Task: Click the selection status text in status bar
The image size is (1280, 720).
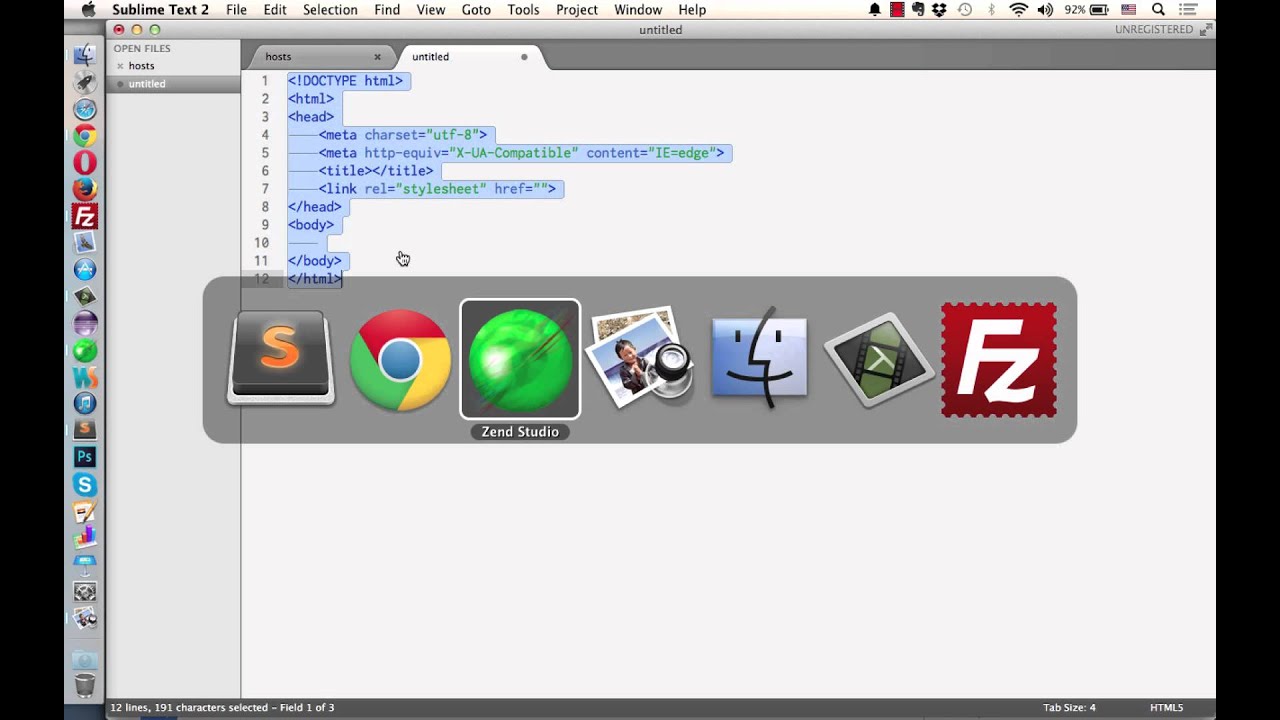Action: tap(222, 708)
